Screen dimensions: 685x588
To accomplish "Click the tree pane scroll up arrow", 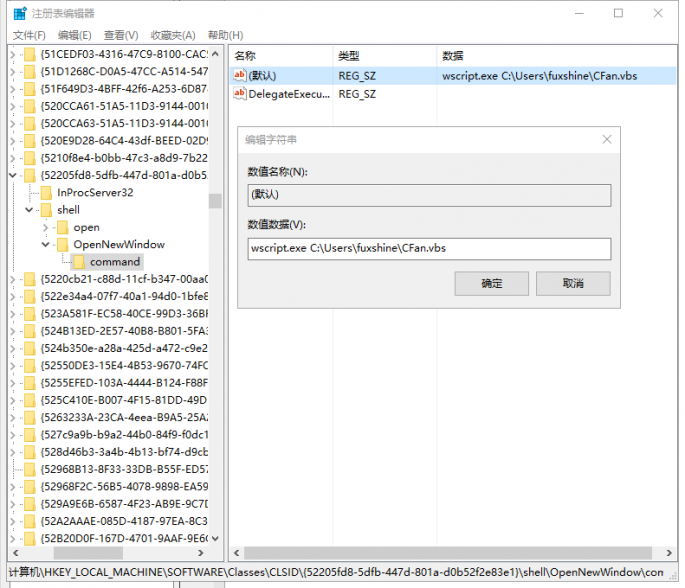I will pos(215,54).
